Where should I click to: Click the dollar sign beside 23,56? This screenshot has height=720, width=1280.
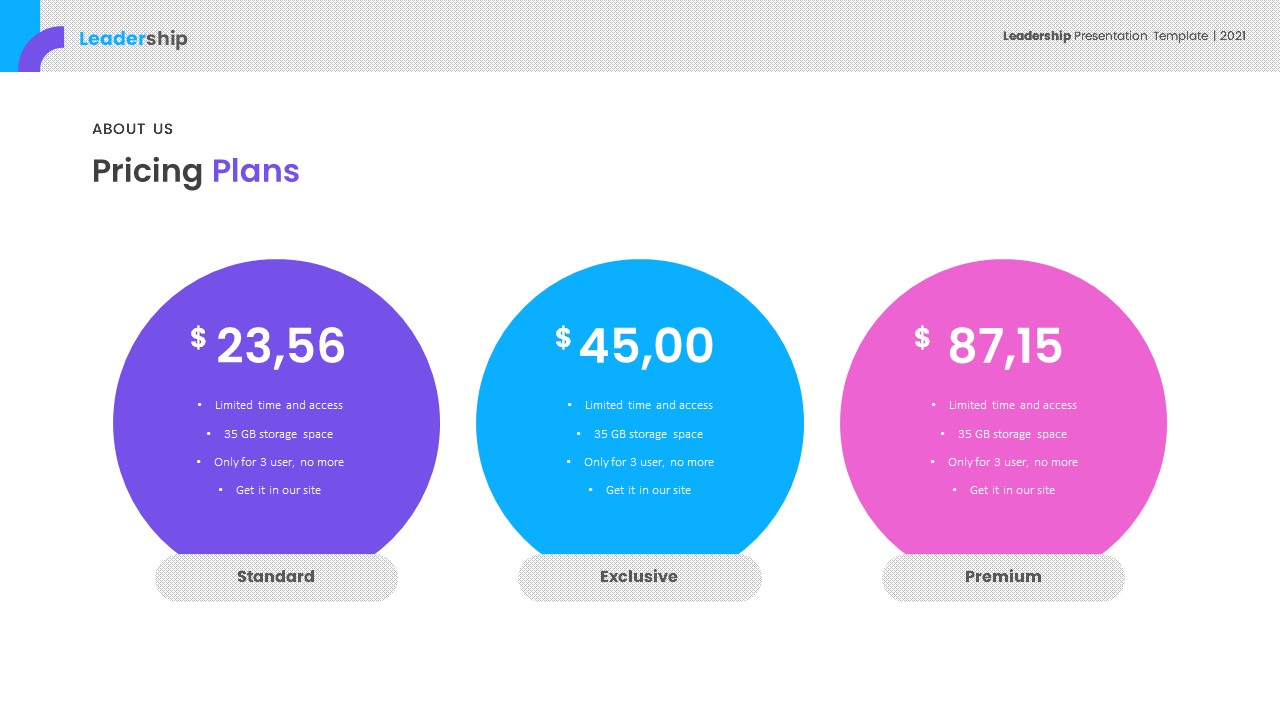pos(198,338)
